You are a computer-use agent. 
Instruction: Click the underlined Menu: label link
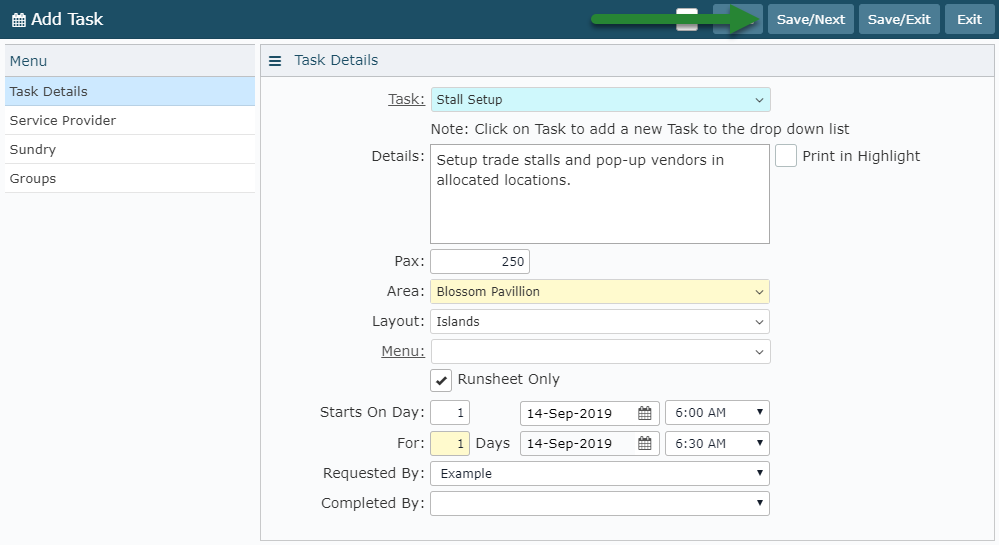coord(403,351)
